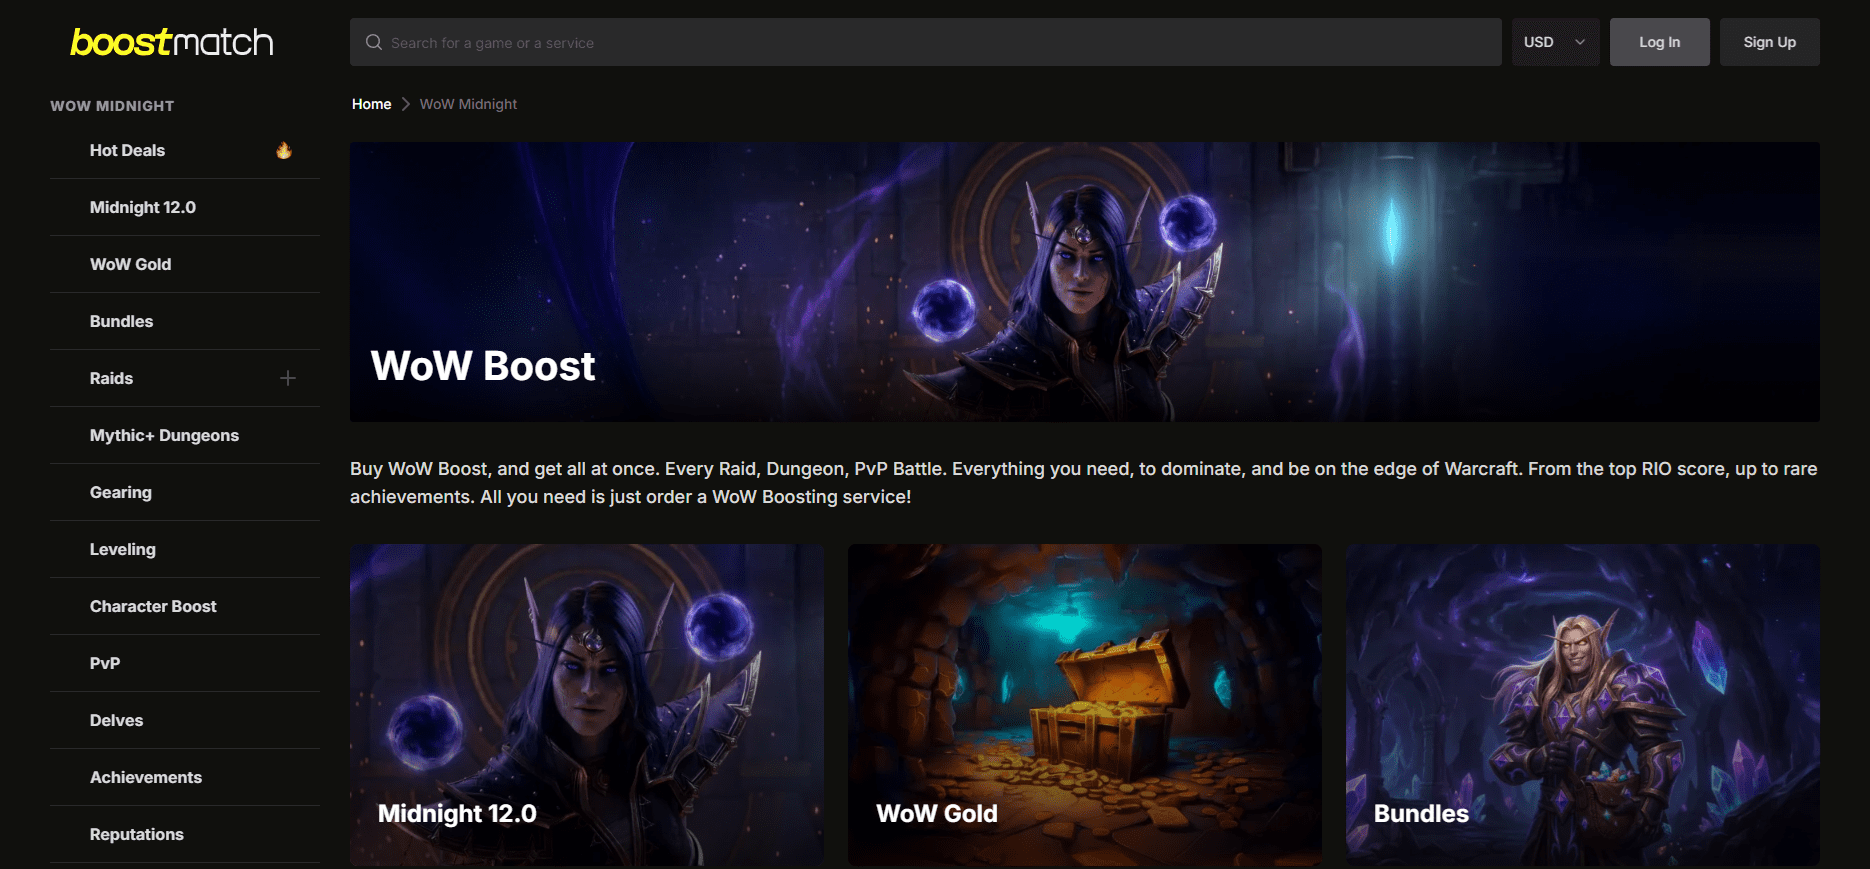Open the PvP sidebar category
The width and height of the screenshot is (1870, 869).
pos(105,663)
